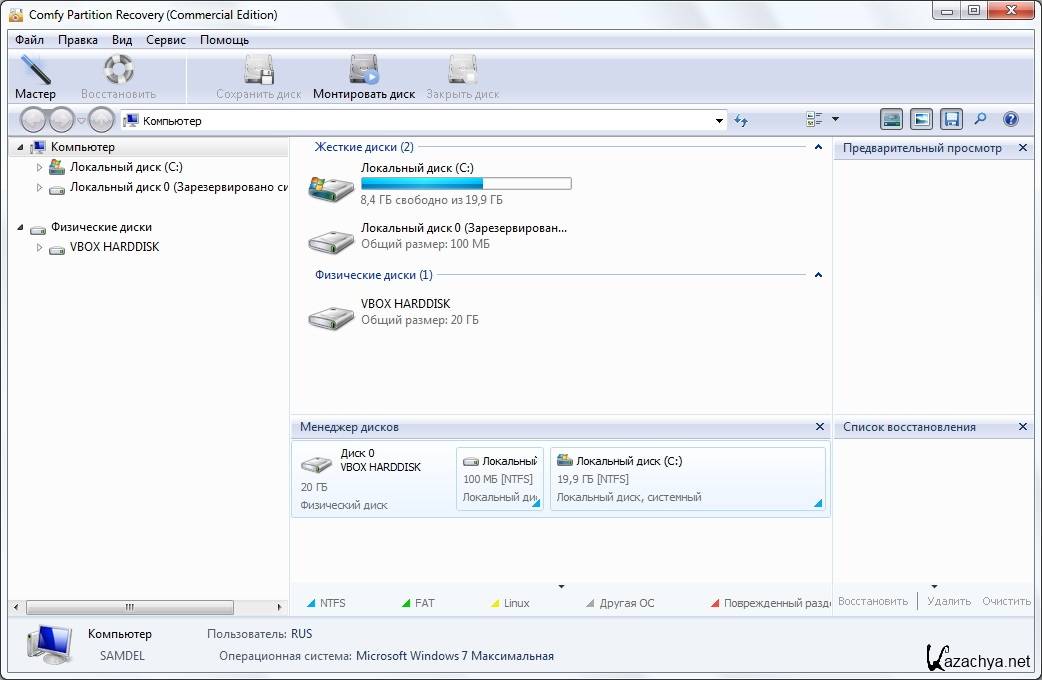Click the magnifier search icon
The image size is (1042, 680).
(x=980, y=120)
